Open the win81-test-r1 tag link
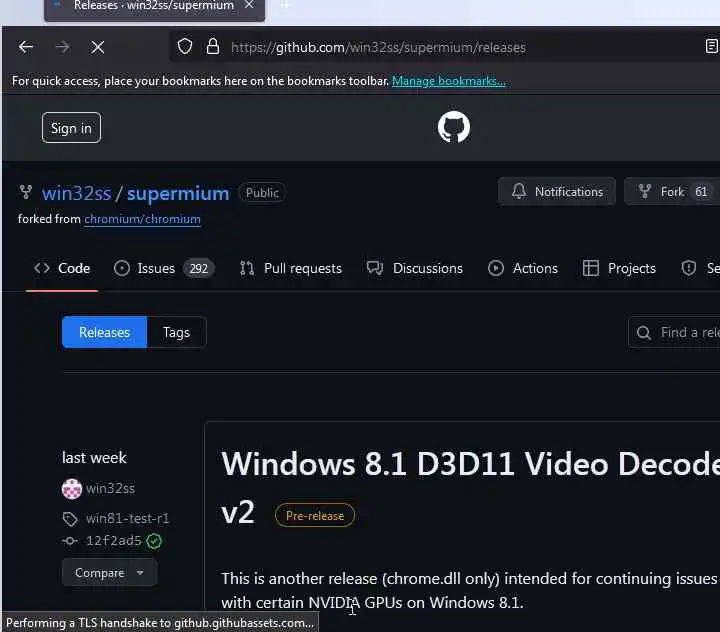The image size is (720, 632). (127, 519)
